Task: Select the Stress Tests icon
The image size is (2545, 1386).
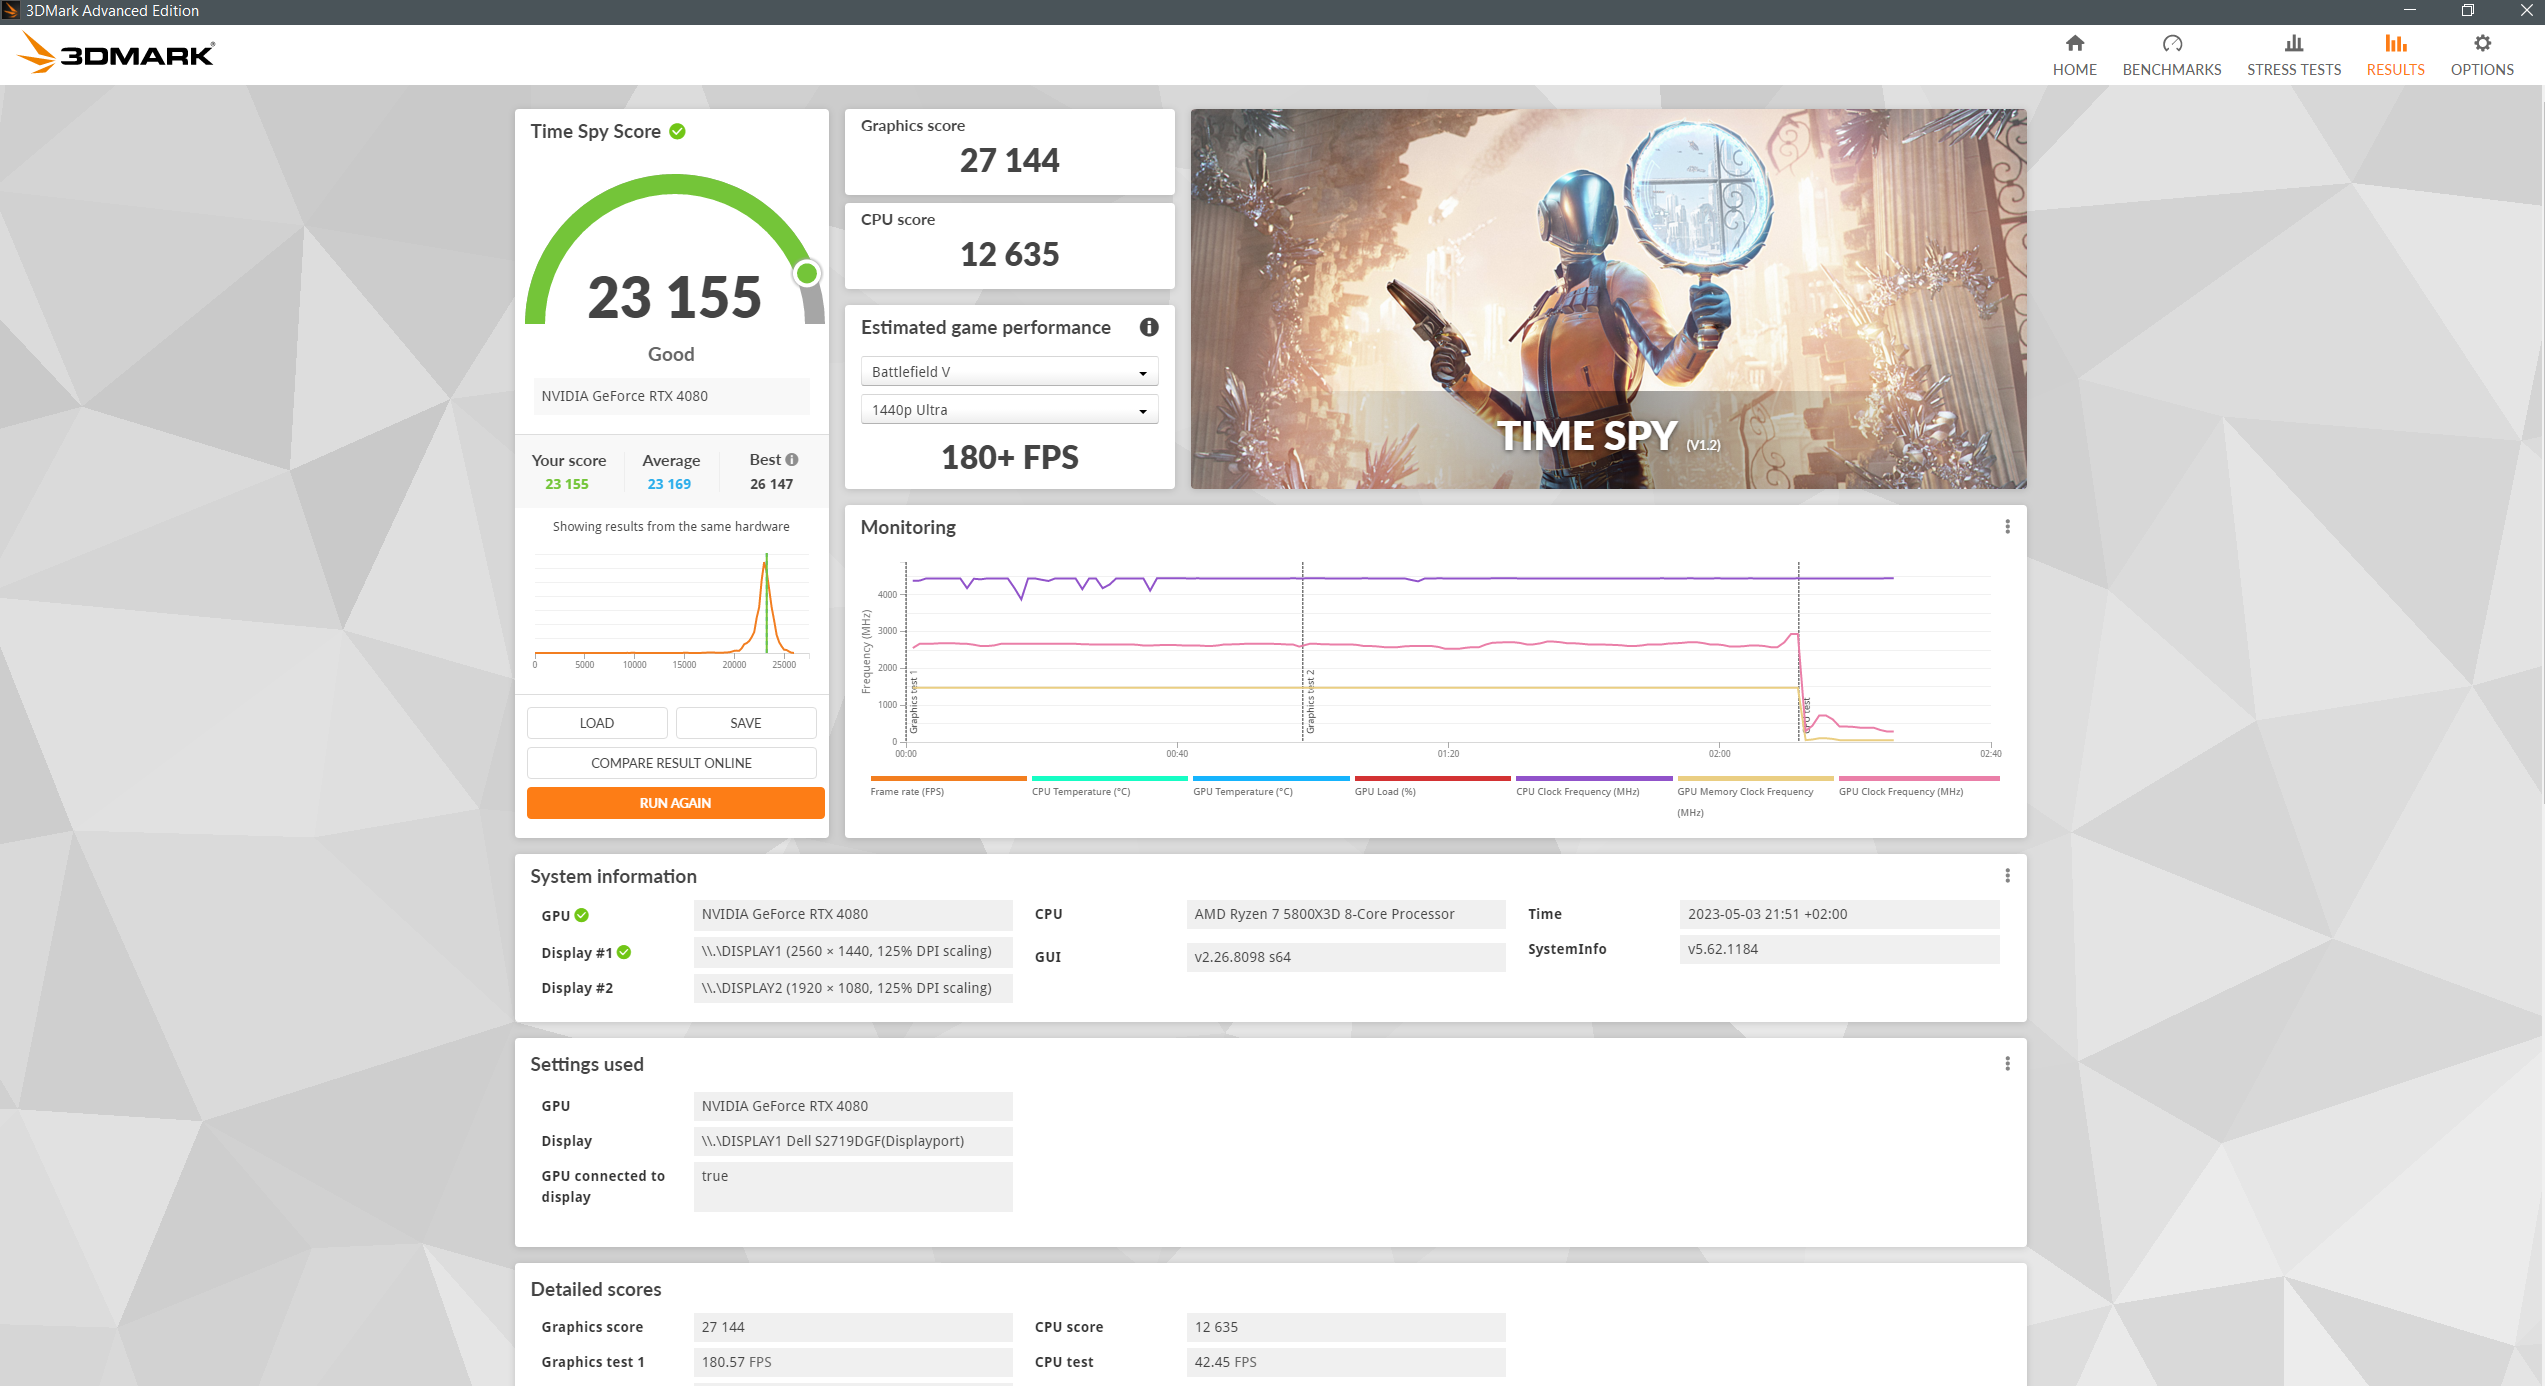Action: point(2293,44)
